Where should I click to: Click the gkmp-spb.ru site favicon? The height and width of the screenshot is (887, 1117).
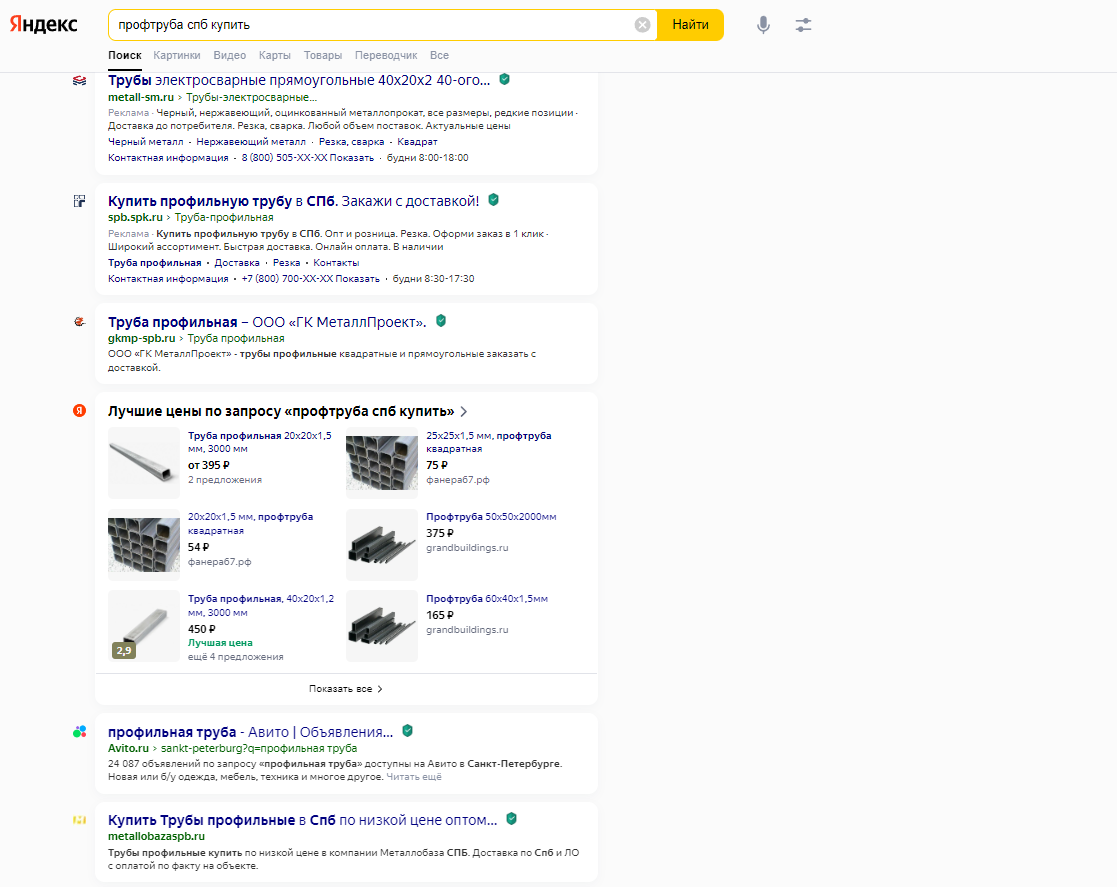tap(80, 322)
